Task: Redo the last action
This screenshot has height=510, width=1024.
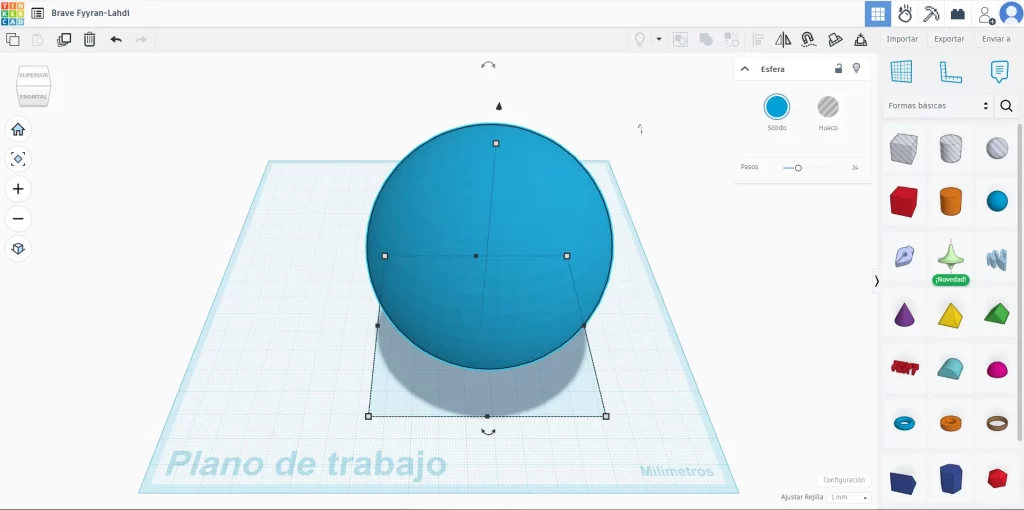Action: (141, 40)
